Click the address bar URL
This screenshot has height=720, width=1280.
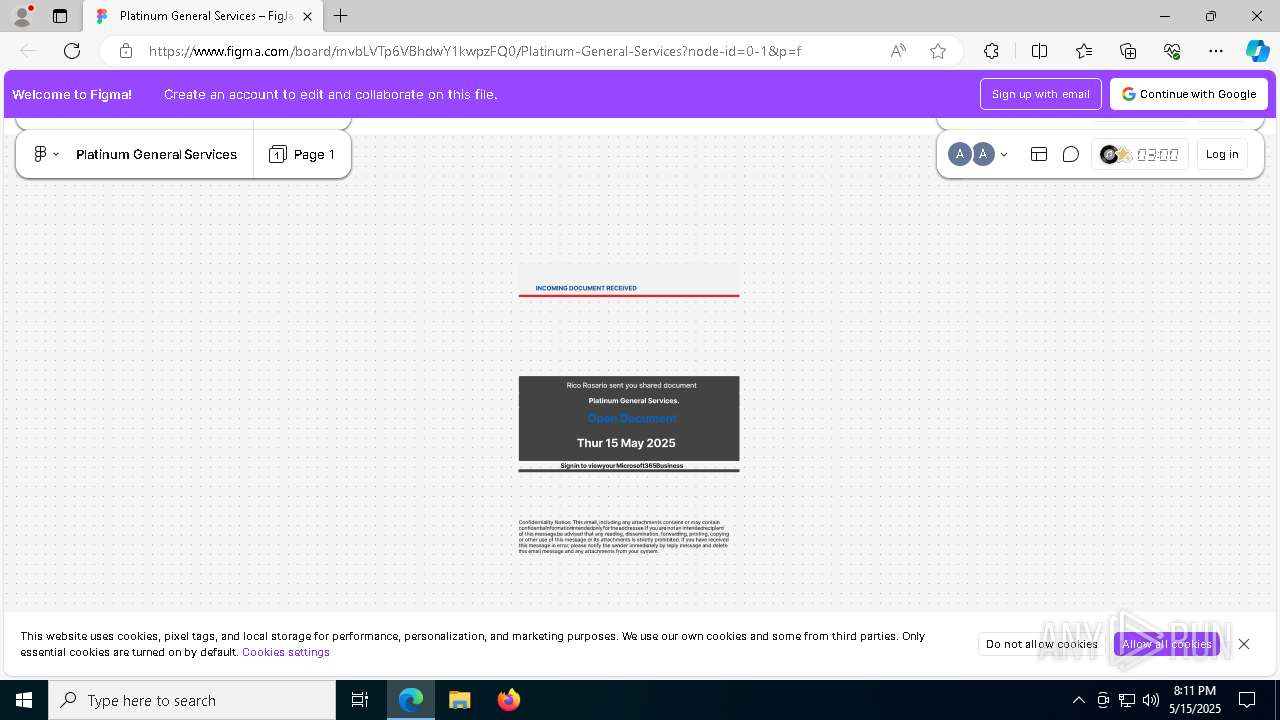pyautogui.click(x=474, y=51)
